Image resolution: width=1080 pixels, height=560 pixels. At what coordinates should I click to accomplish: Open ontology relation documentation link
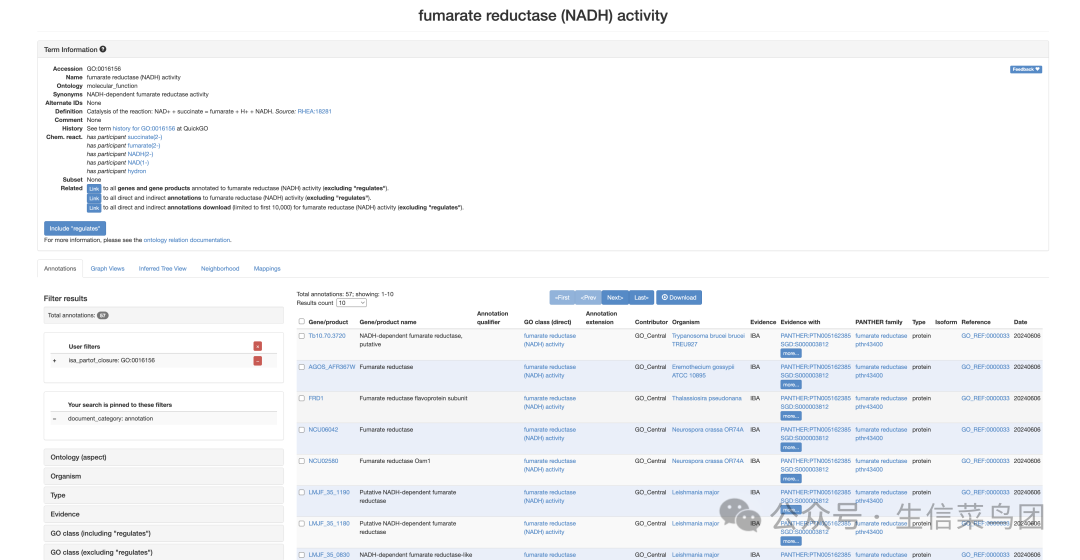[x=187, y=240]
